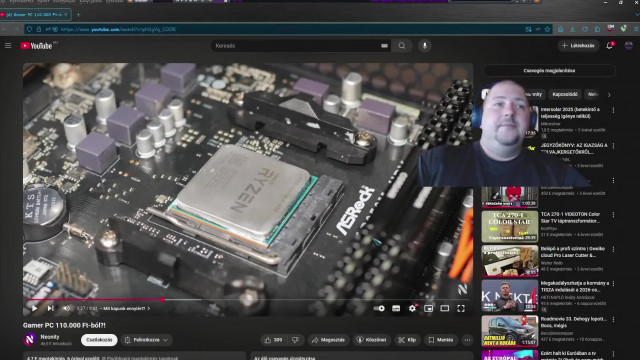
Task: Select the Kapcsolódó filter chip
Action: (x=565, y=94)
